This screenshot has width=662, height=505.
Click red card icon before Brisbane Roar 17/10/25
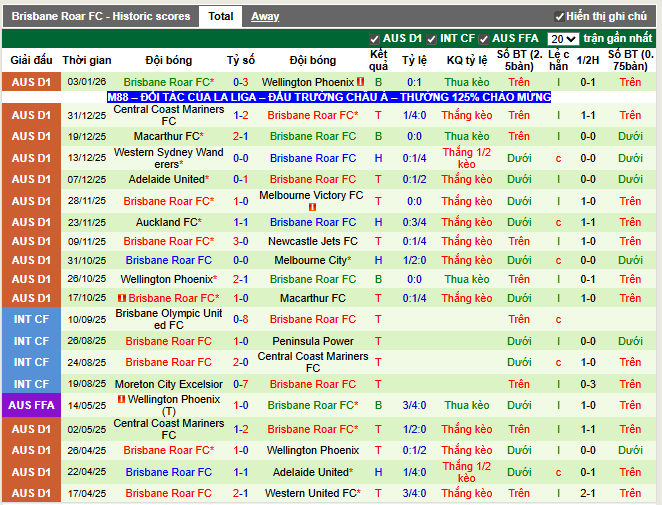(x=122, y=298)
